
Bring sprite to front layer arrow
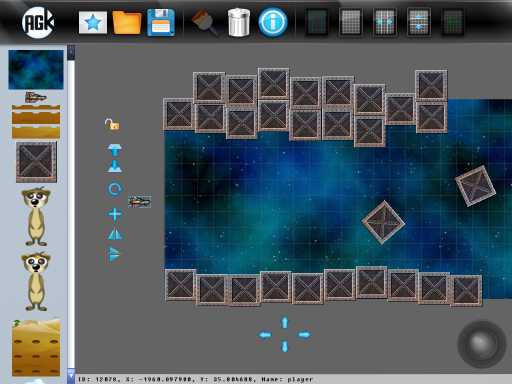(x=115, y=150)
